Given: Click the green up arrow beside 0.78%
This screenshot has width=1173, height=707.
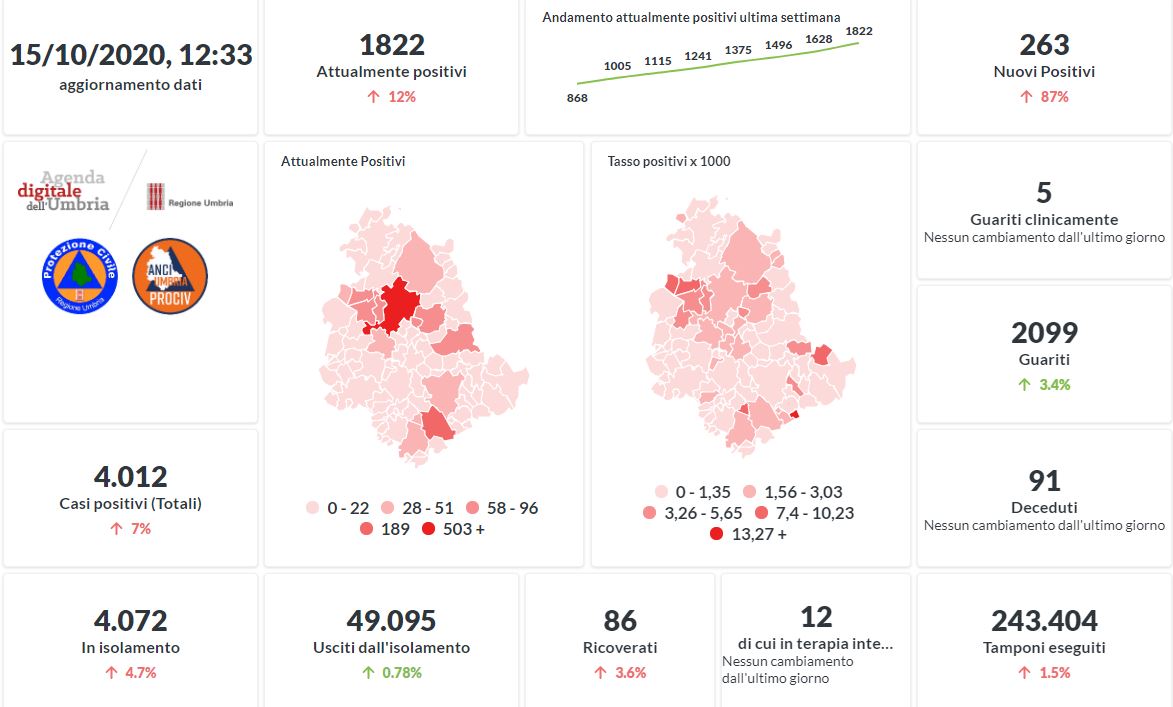Looking at the screenshot, I should (367, 673).
